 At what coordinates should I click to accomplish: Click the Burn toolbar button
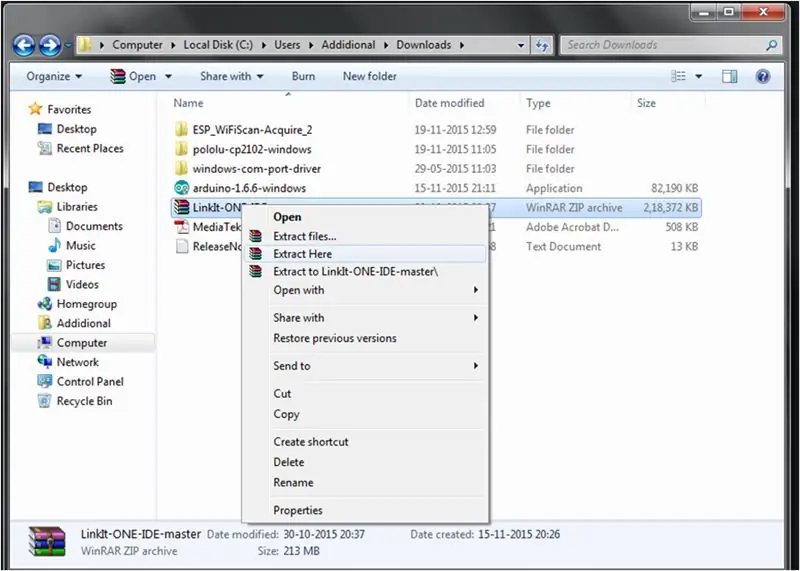point(303,77)
